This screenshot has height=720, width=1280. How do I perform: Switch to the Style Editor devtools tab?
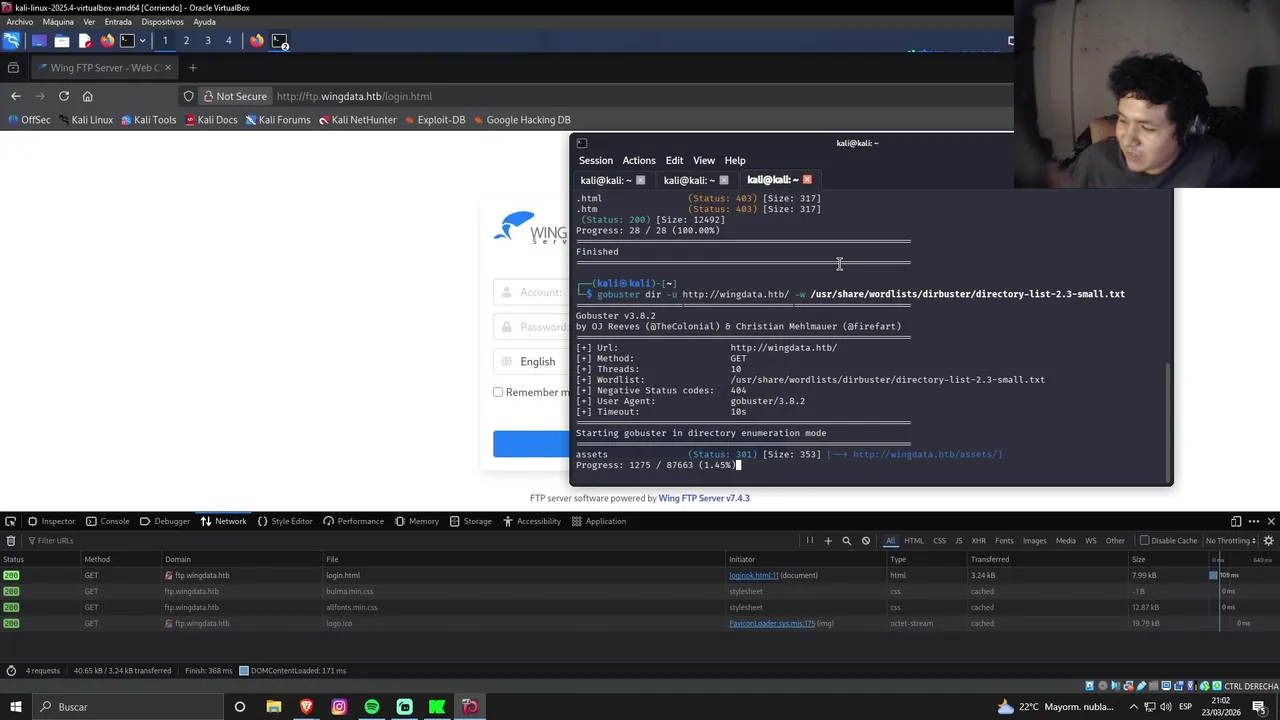click(x=285, y=521)
